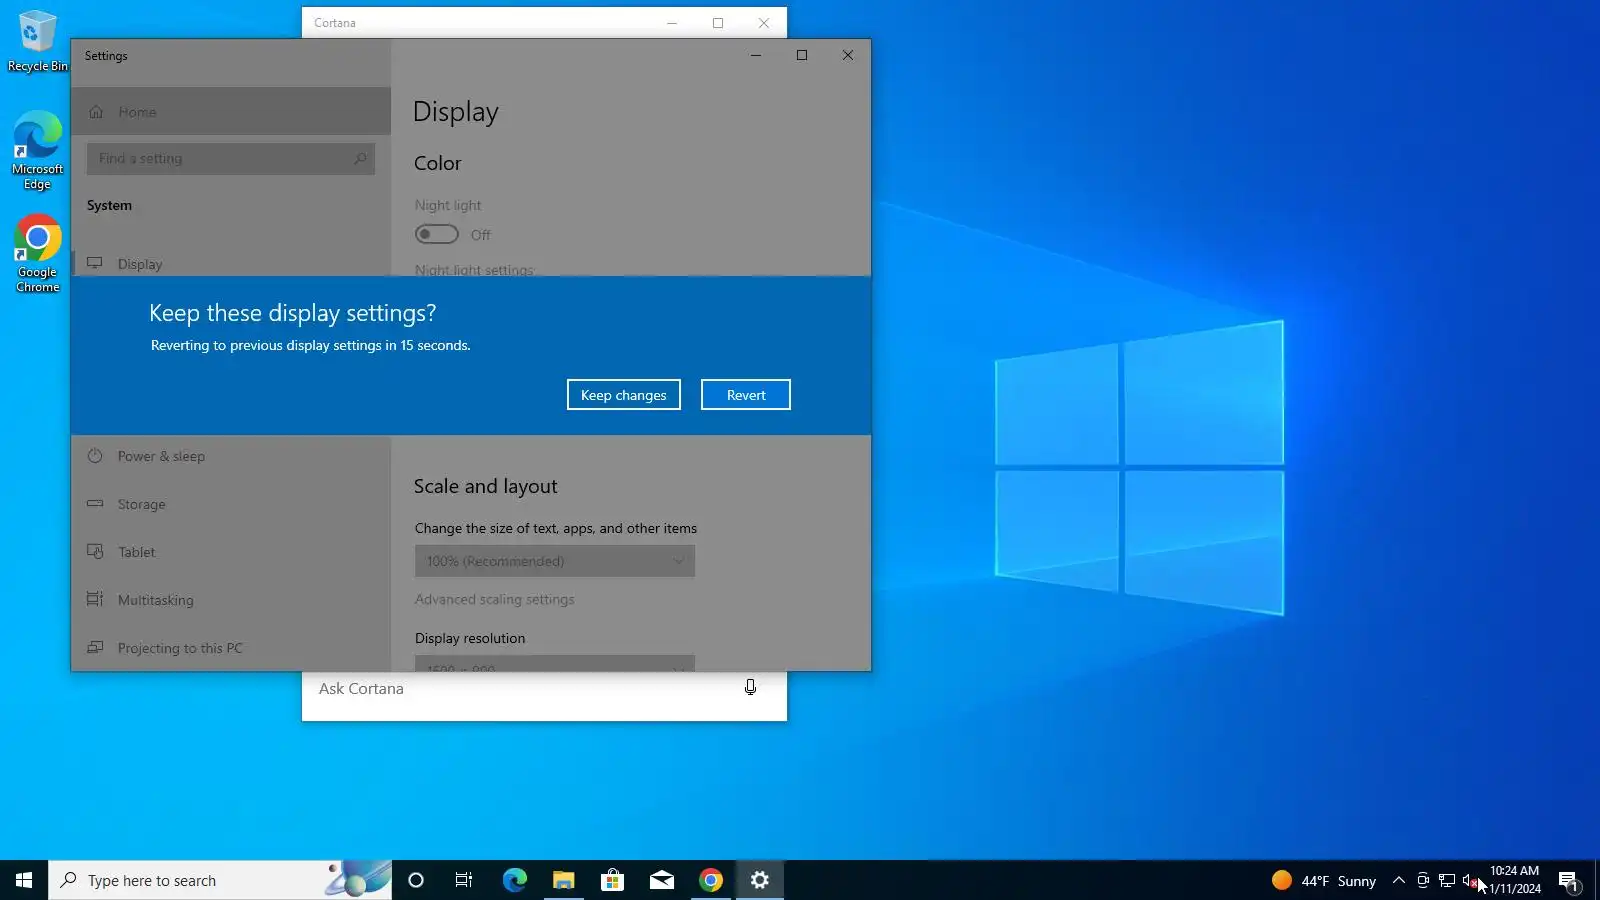Open Night light settings link
This screenshot has height=900, width=1600.
pyautogui.click(x=474, y=269)
